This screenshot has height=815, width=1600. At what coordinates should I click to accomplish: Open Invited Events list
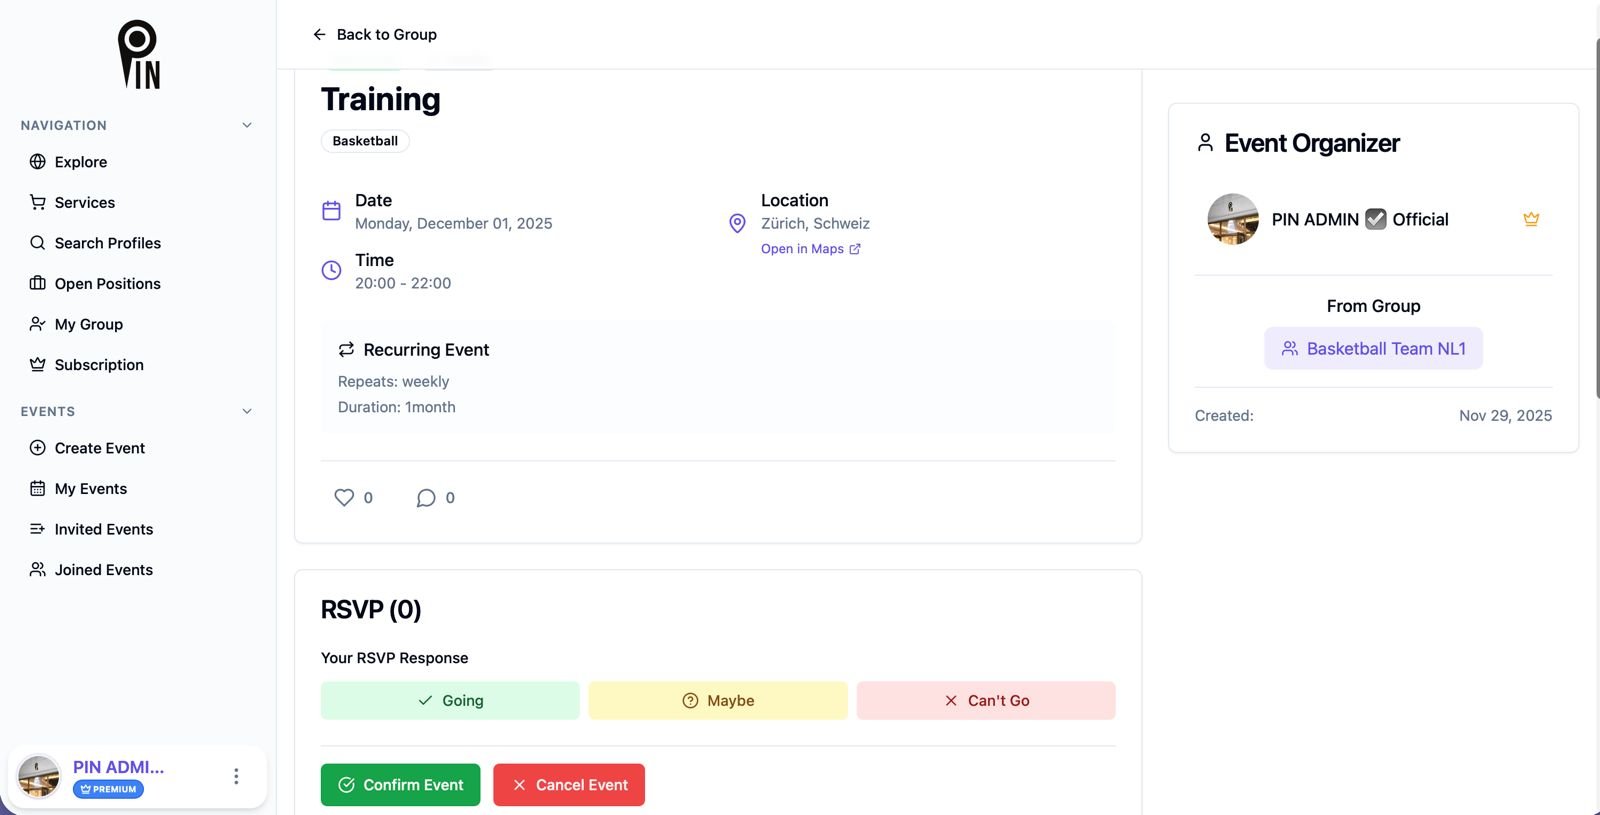(x=104, y=530)
